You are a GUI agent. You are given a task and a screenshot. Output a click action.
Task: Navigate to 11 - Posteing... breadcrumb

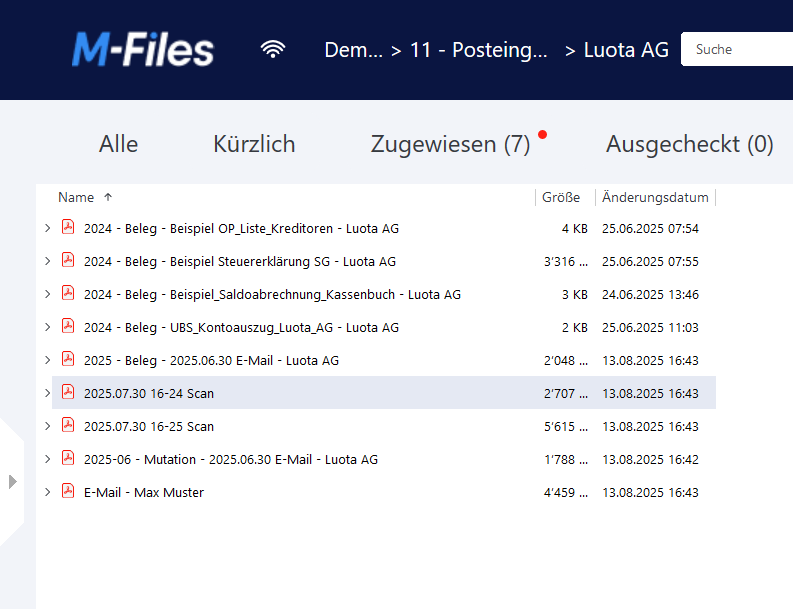479,50
